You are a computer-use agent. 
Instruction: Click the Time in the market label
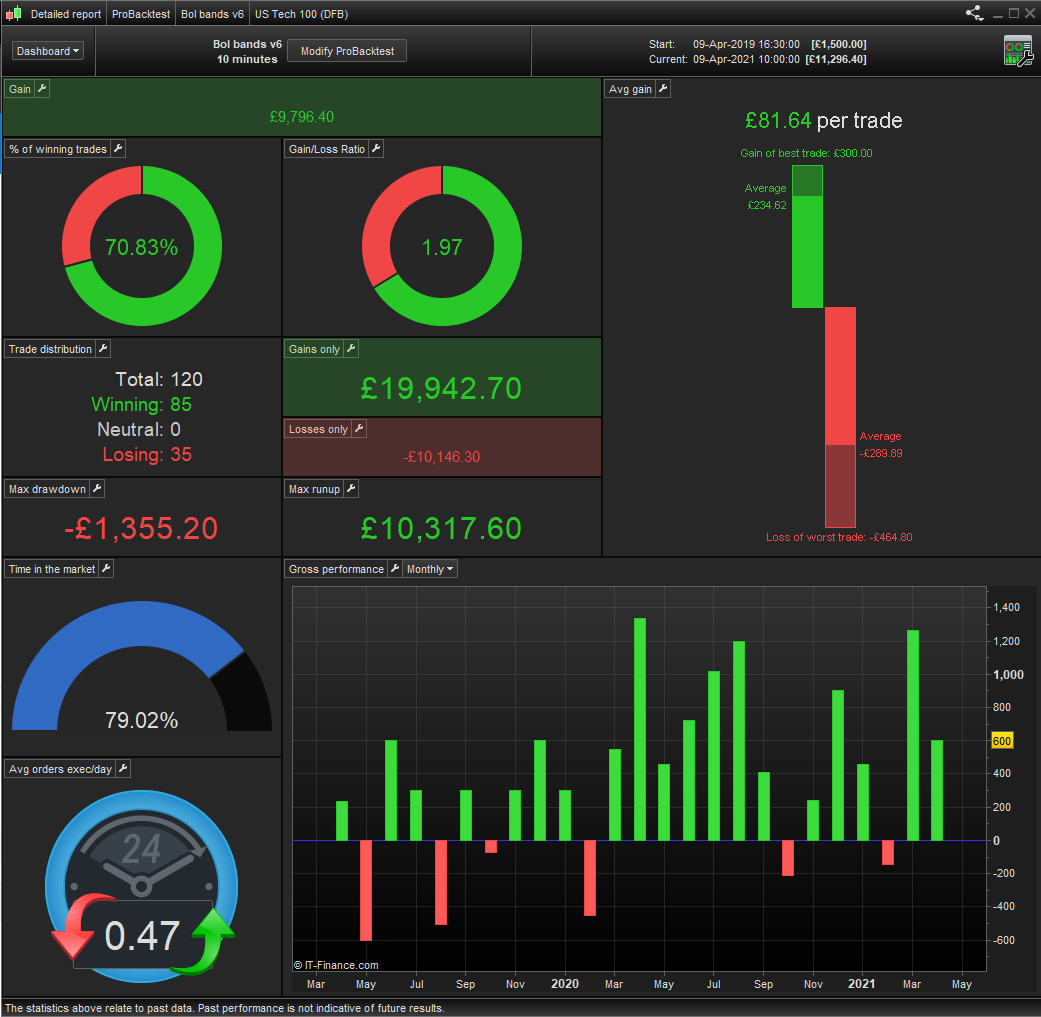pos(52,569)
